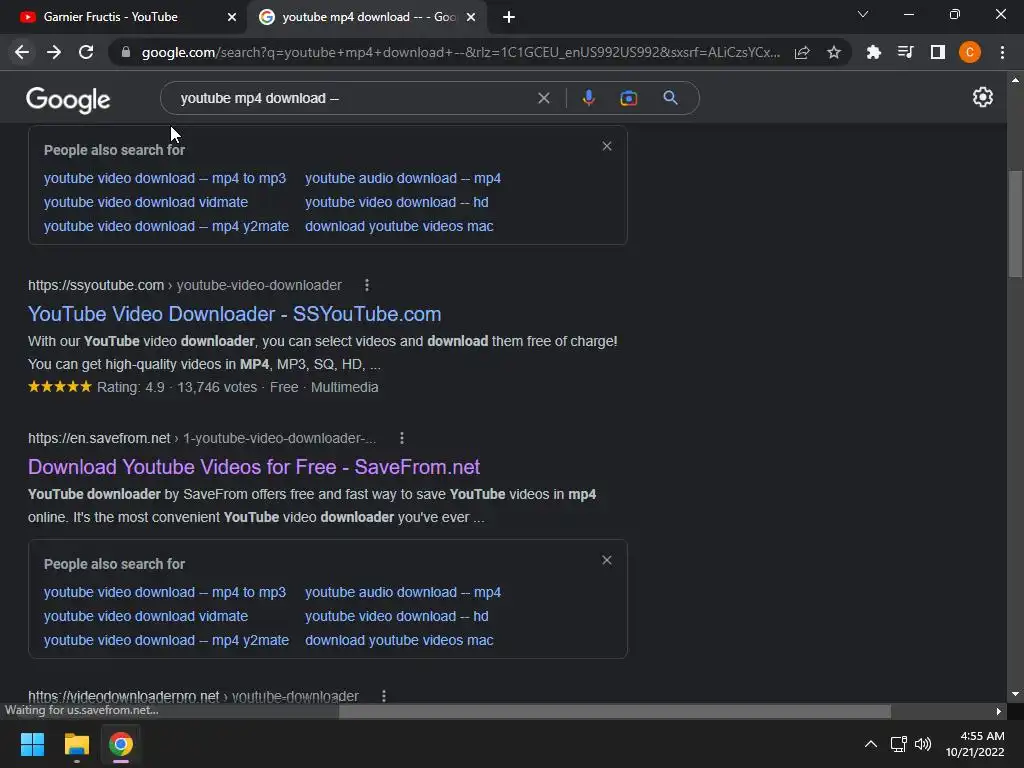Open the Chrome three-dot menu
Screen dimensions: 1024x768
click(1002, 52)
